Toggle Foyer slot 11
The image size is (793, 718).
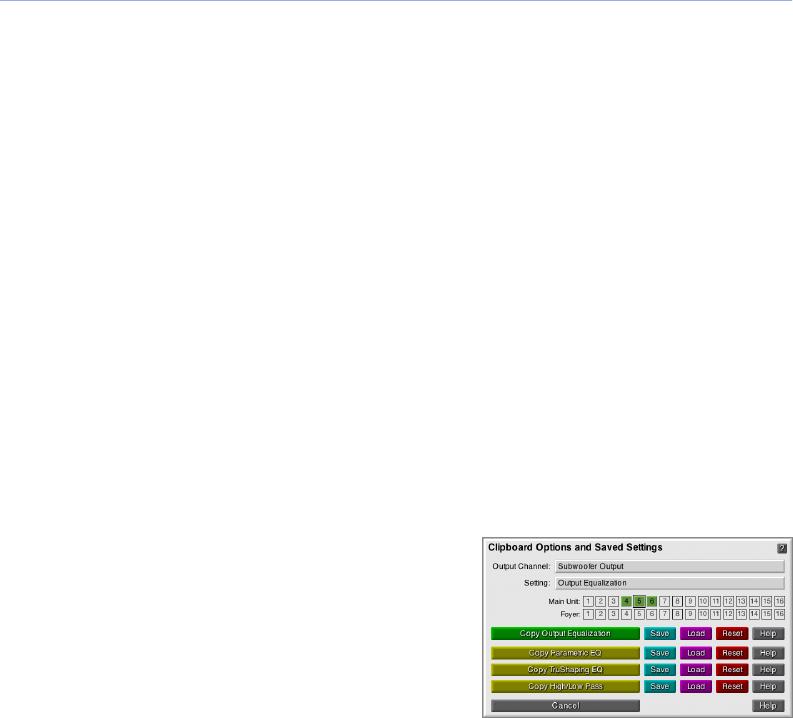[716, 614]
